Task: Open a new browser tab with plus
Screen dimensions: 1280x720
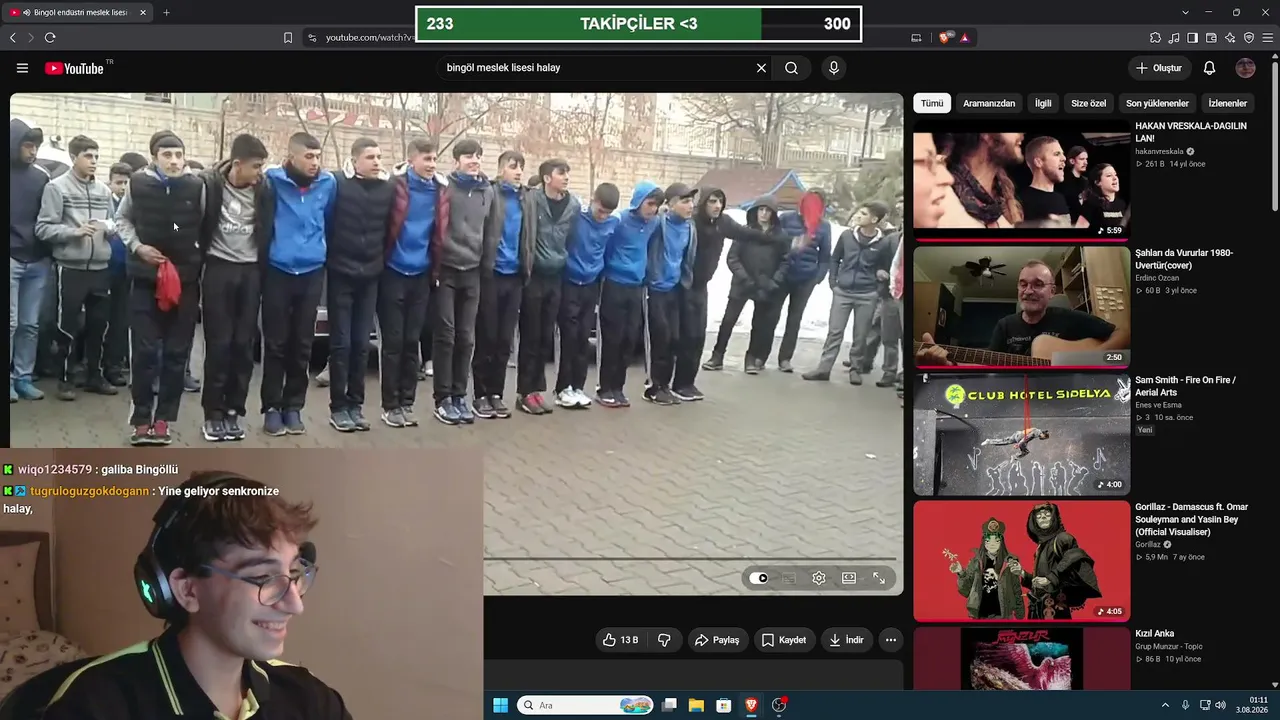Action: tap(166, 12)
